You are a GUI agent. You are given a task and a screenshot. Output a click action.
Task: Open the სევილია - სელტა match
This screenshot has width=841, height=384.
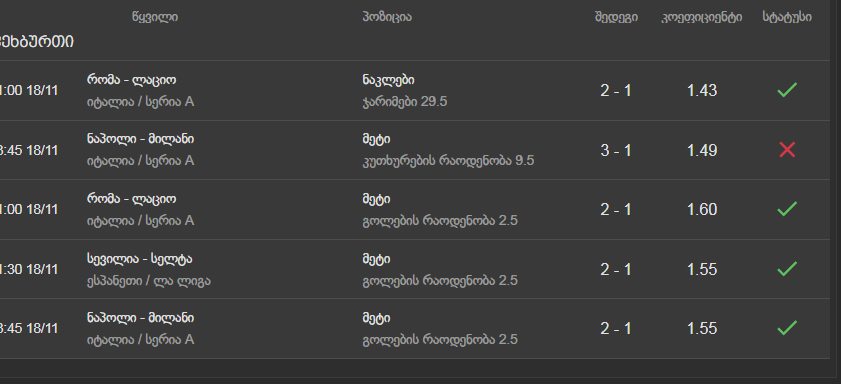[139, 259]
